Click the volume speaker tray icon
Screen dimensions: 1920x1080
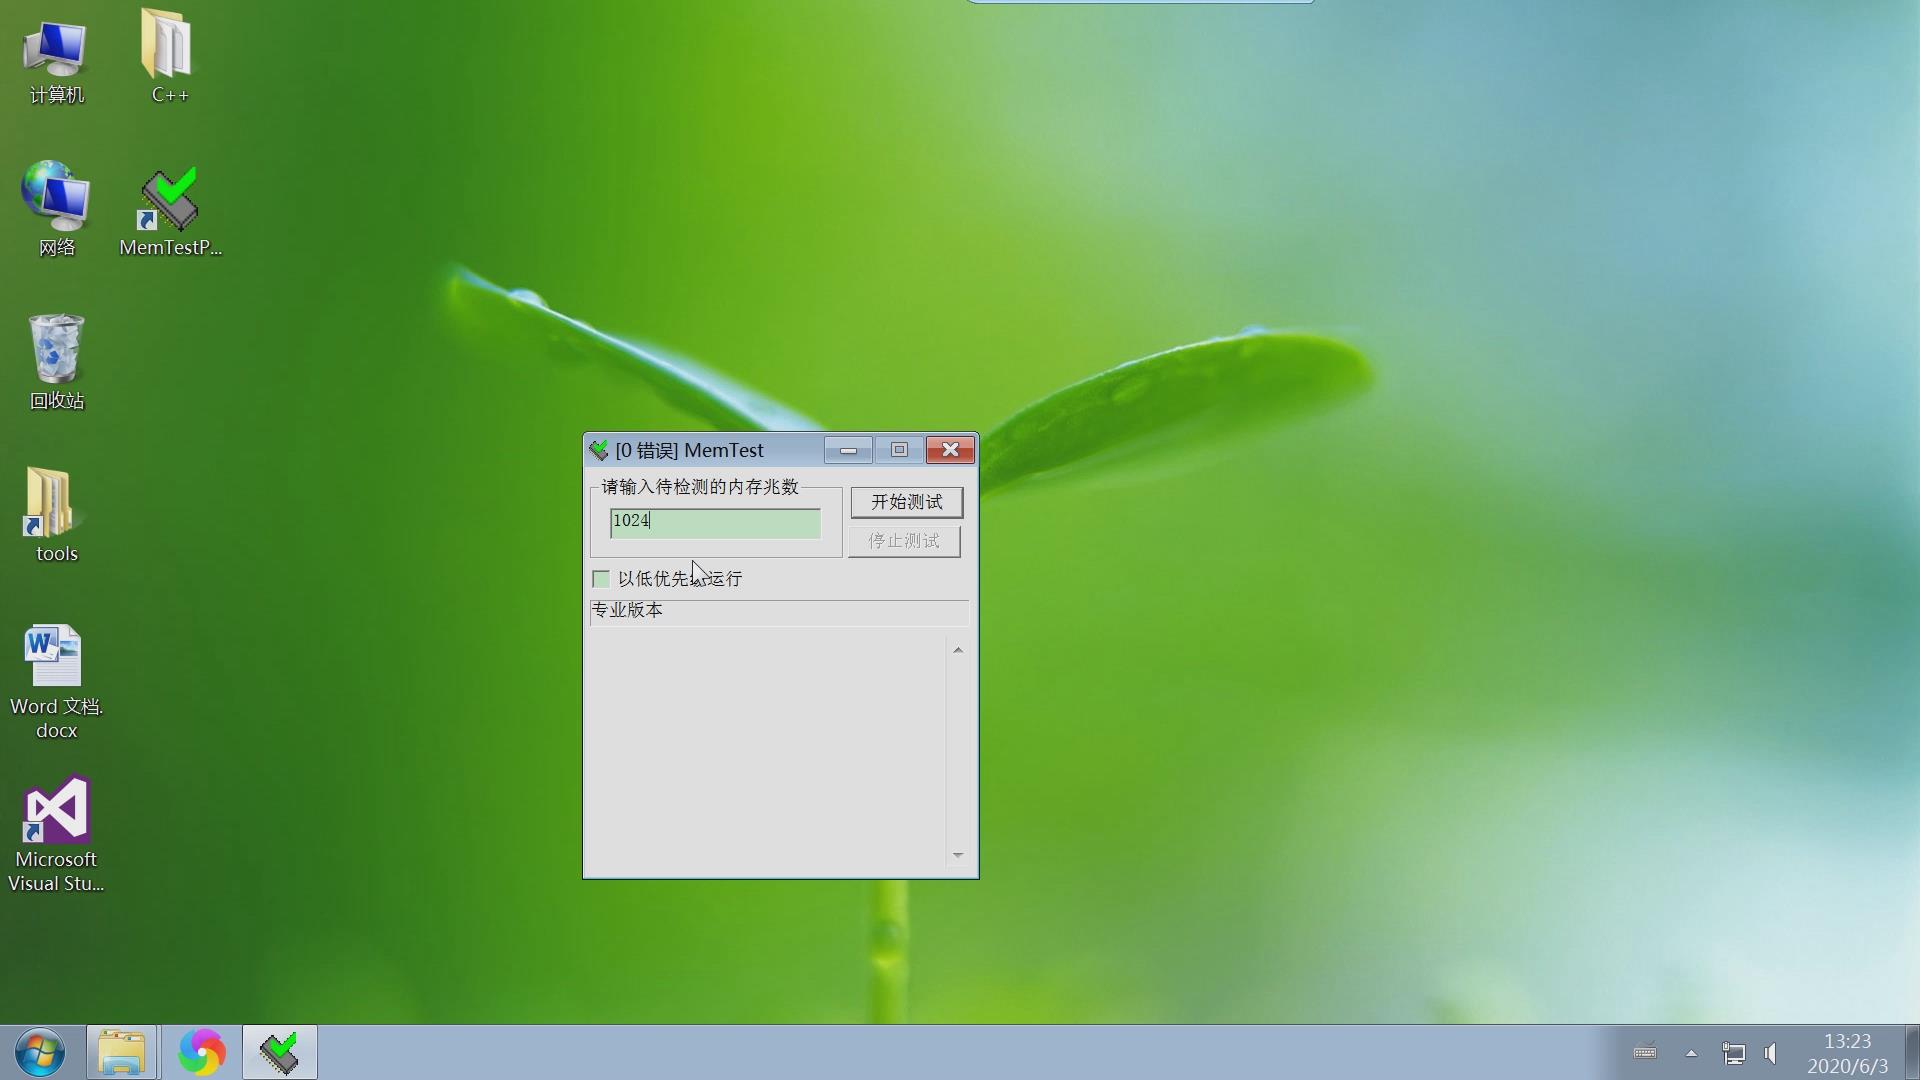point(1771,1053)
